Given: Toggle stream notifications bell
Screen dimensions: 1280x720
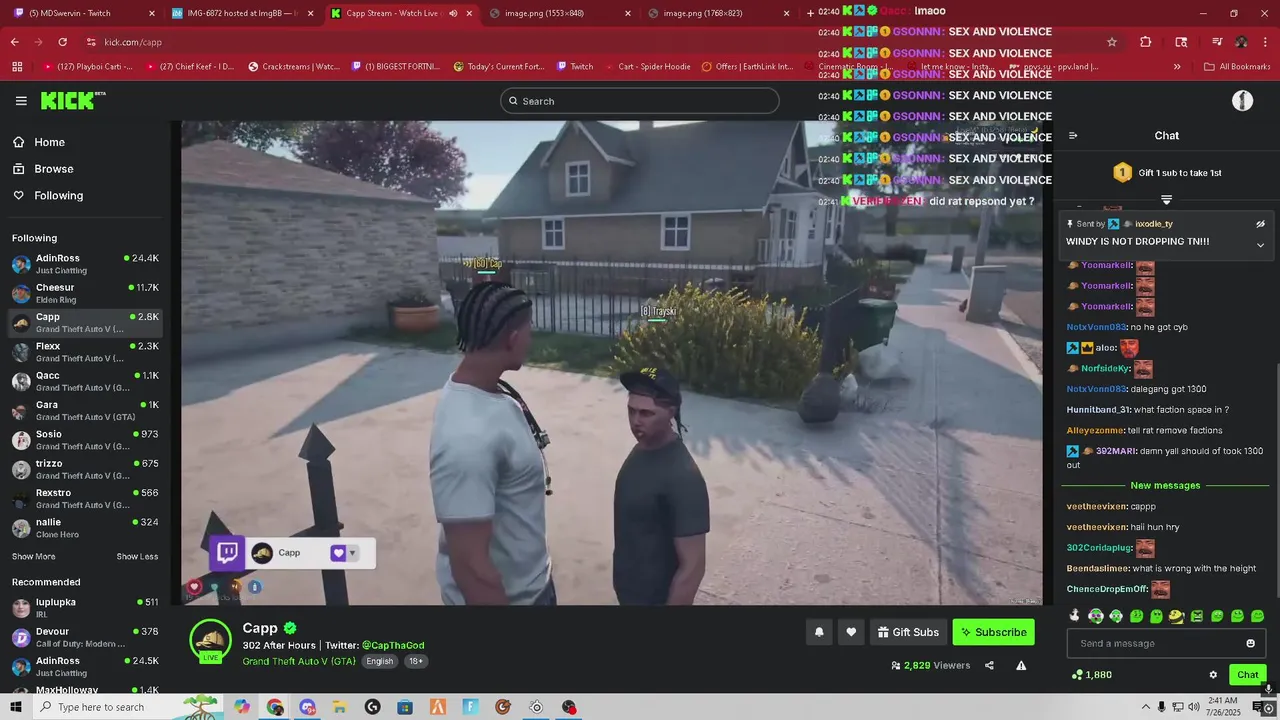Looking at the screenshot, I should (x=819, y=632).
